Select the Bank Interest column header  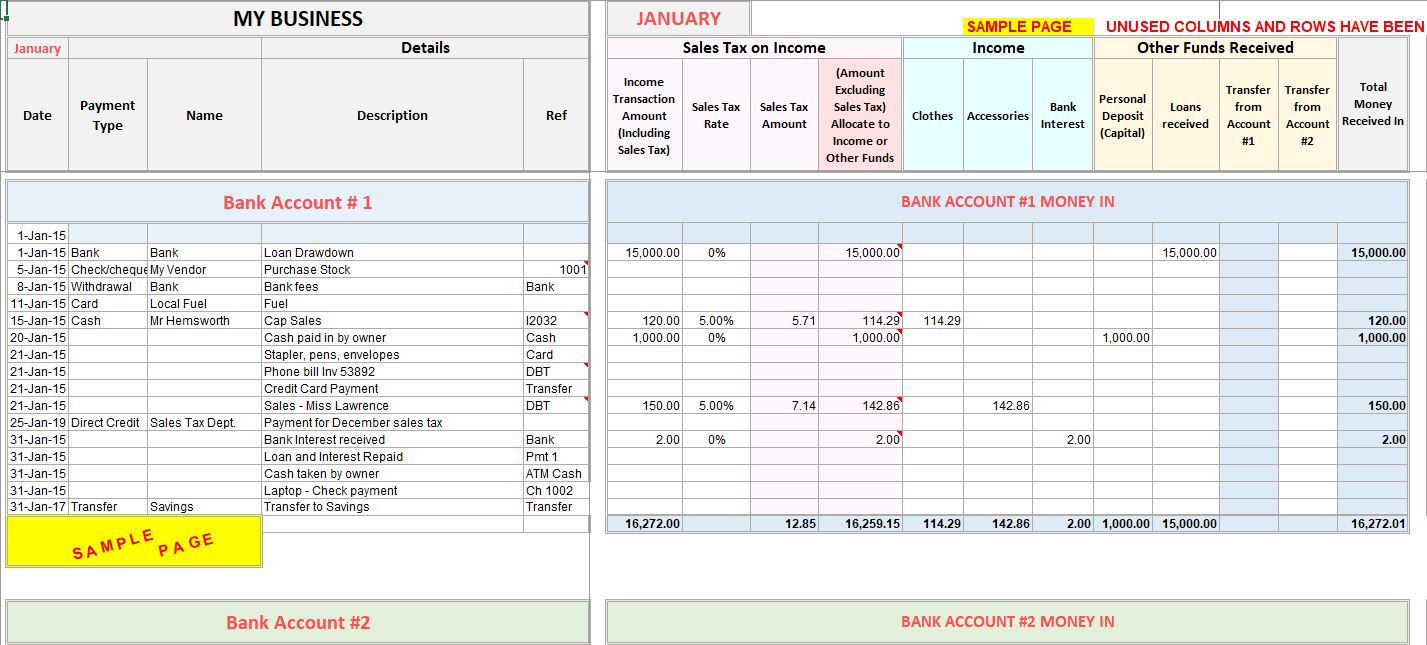click(1062, 115)
